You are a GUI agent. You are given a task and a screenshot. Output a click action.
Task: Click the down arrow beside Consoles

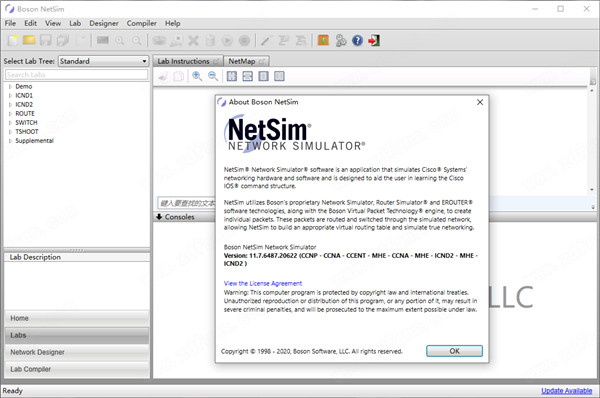pos(159,217)
